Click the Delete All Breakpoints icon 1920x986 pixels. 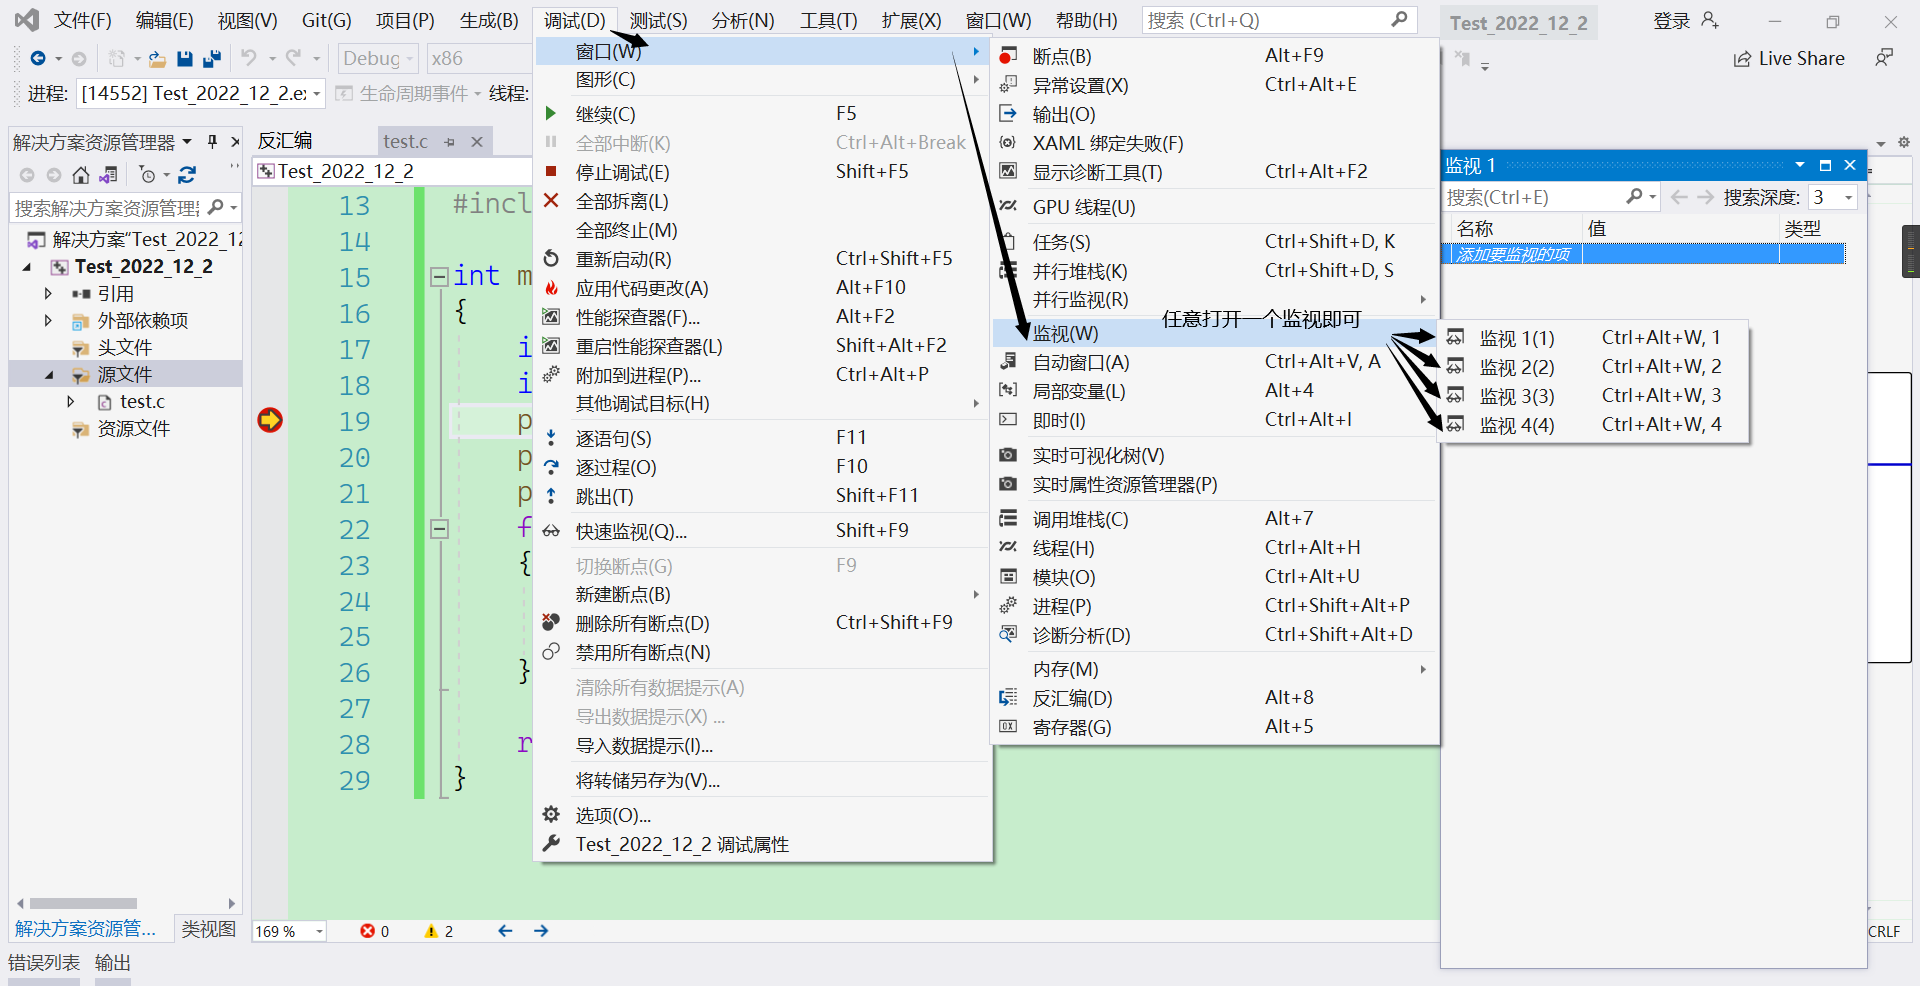pyautogui.click(x=550, y=623)
